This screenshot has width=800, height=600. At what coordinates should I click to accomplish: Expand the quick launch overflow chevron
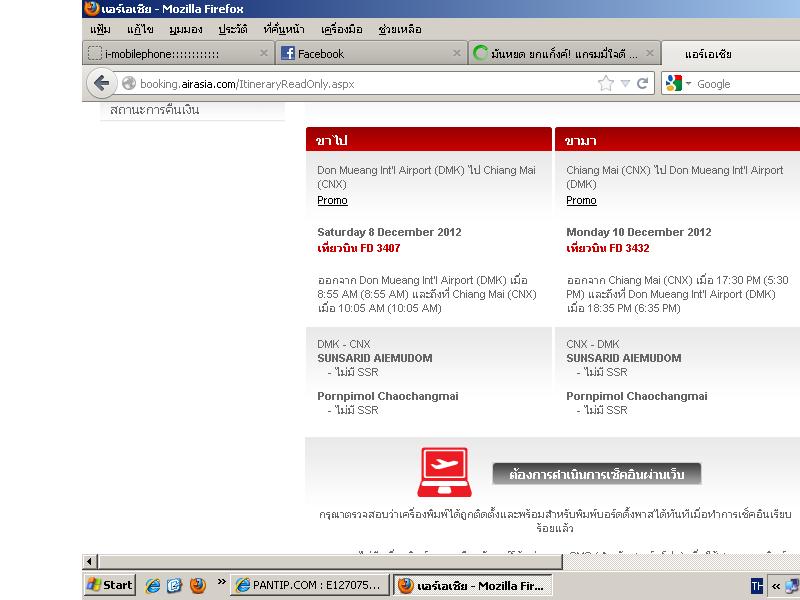tap(221, 581)
